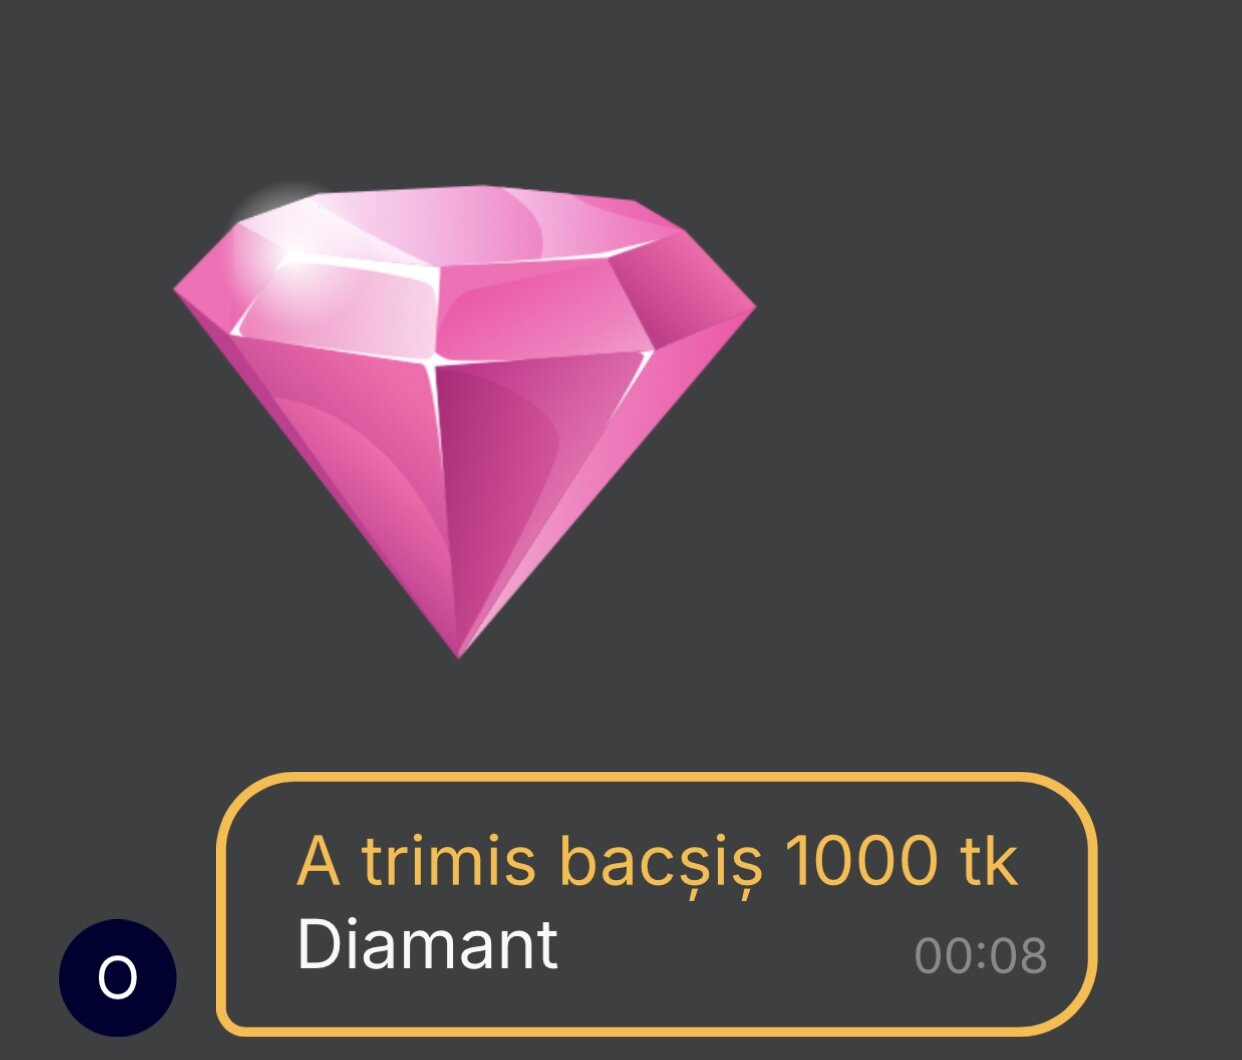Screen dimensions: 1242x1060
Task: Select the letter O inside the avatar
Action: point(118,977)
